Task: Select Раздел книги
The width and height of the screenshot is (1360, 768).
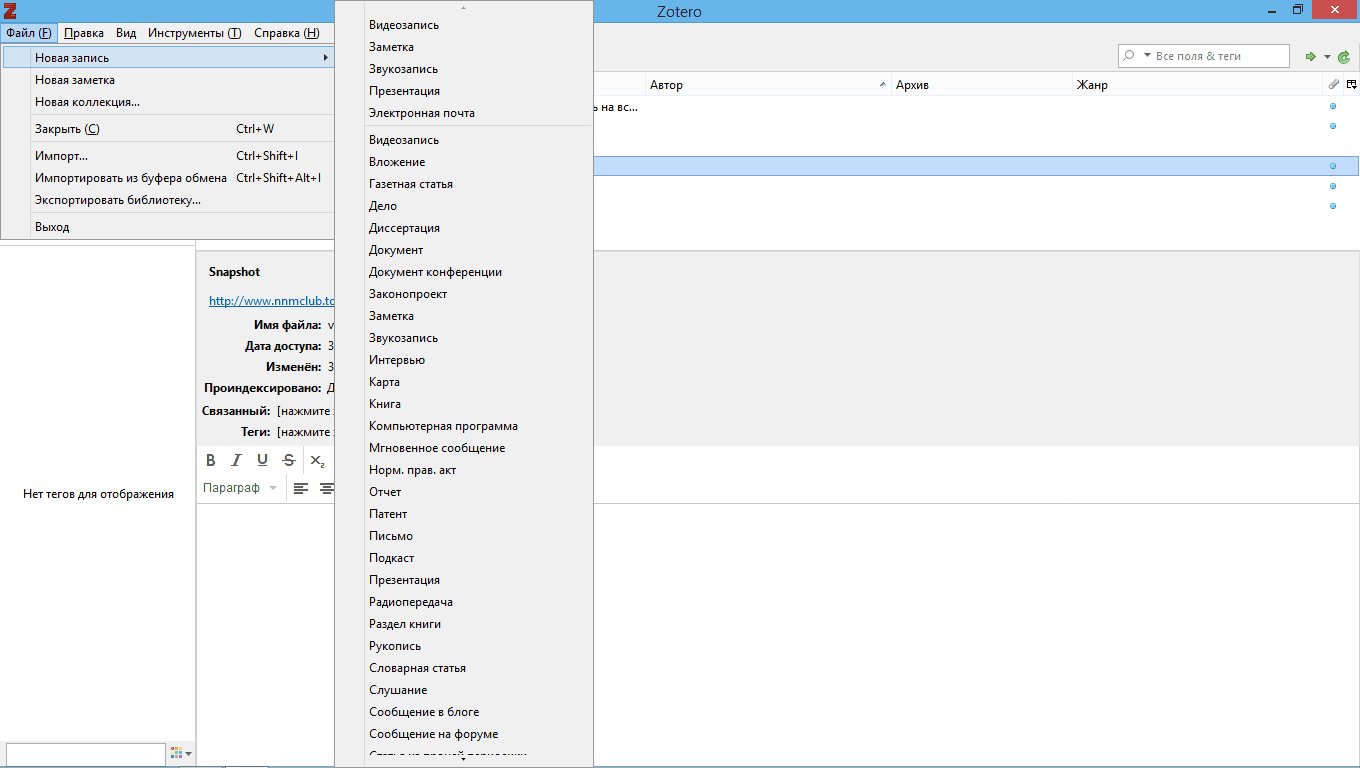Action: [x=464, y=624]
